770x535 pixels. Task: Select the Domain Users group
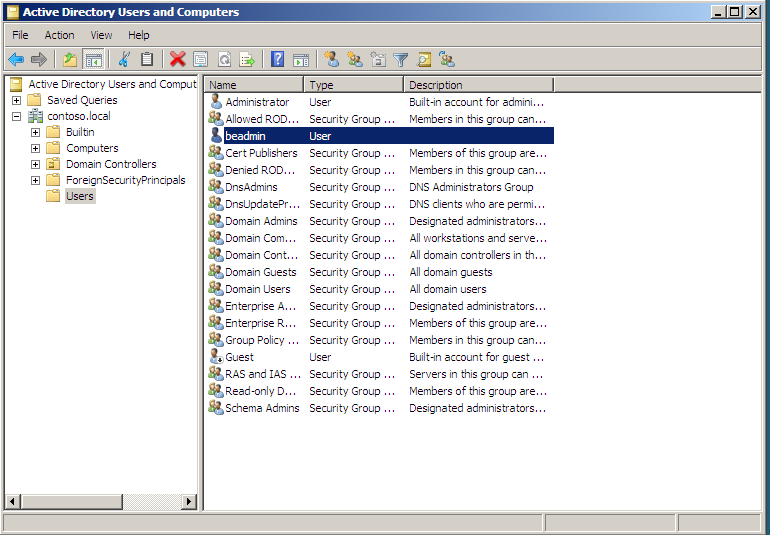pos(258,289)
